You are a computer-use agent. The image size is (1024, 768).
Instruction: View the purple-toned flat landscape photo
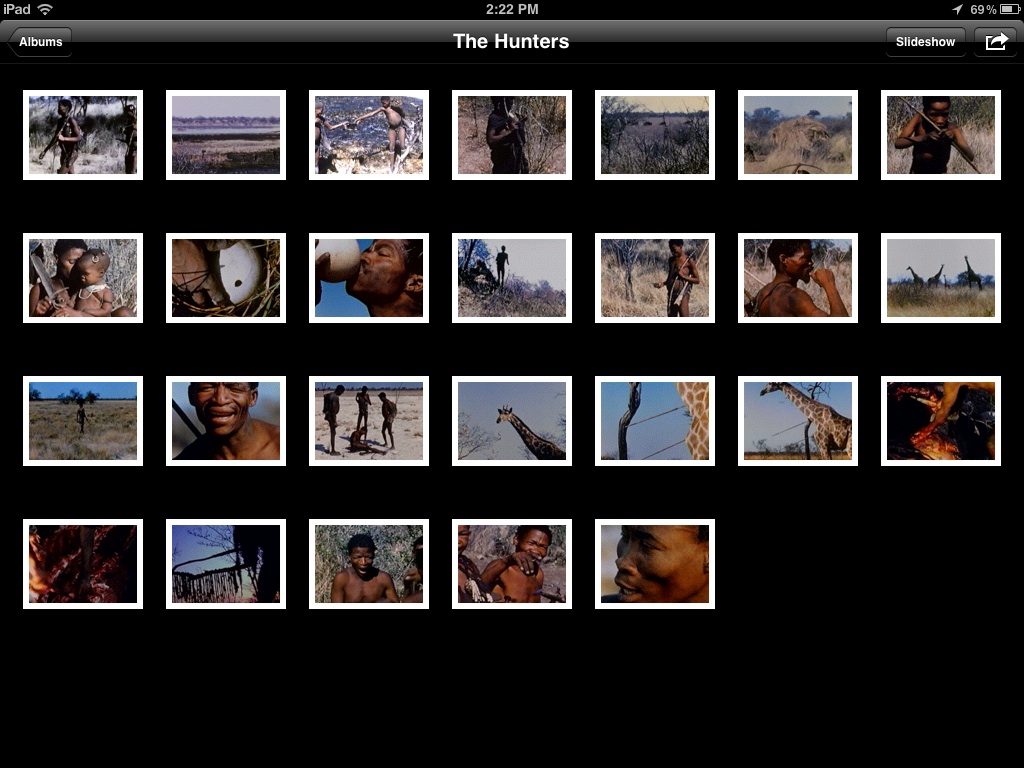226,135
